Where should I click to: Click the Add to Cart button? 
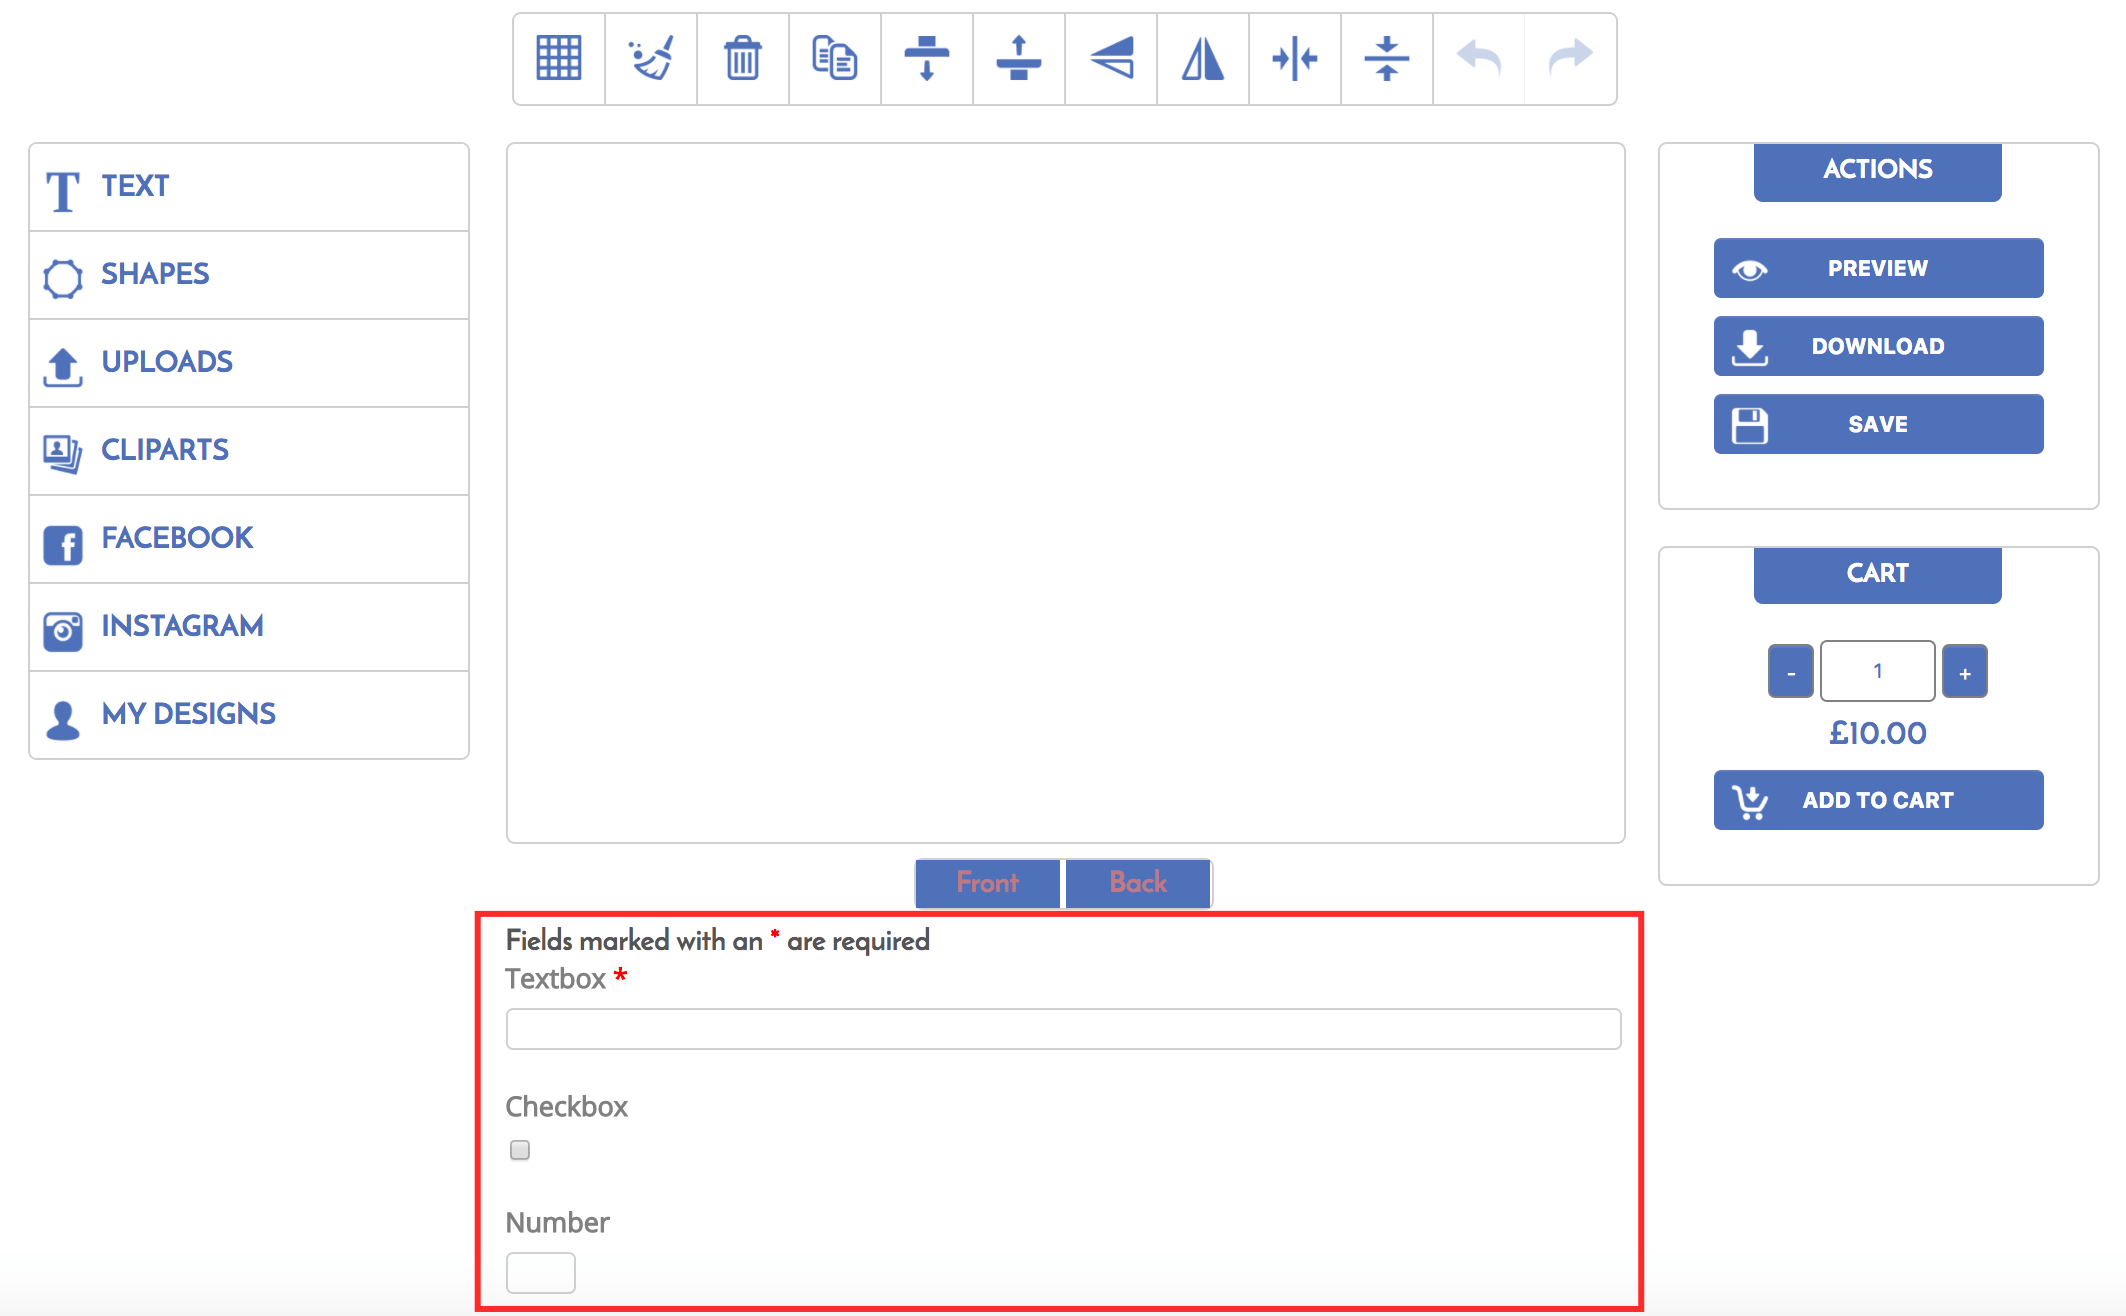pyautogui.click(x=1878, y=800)
